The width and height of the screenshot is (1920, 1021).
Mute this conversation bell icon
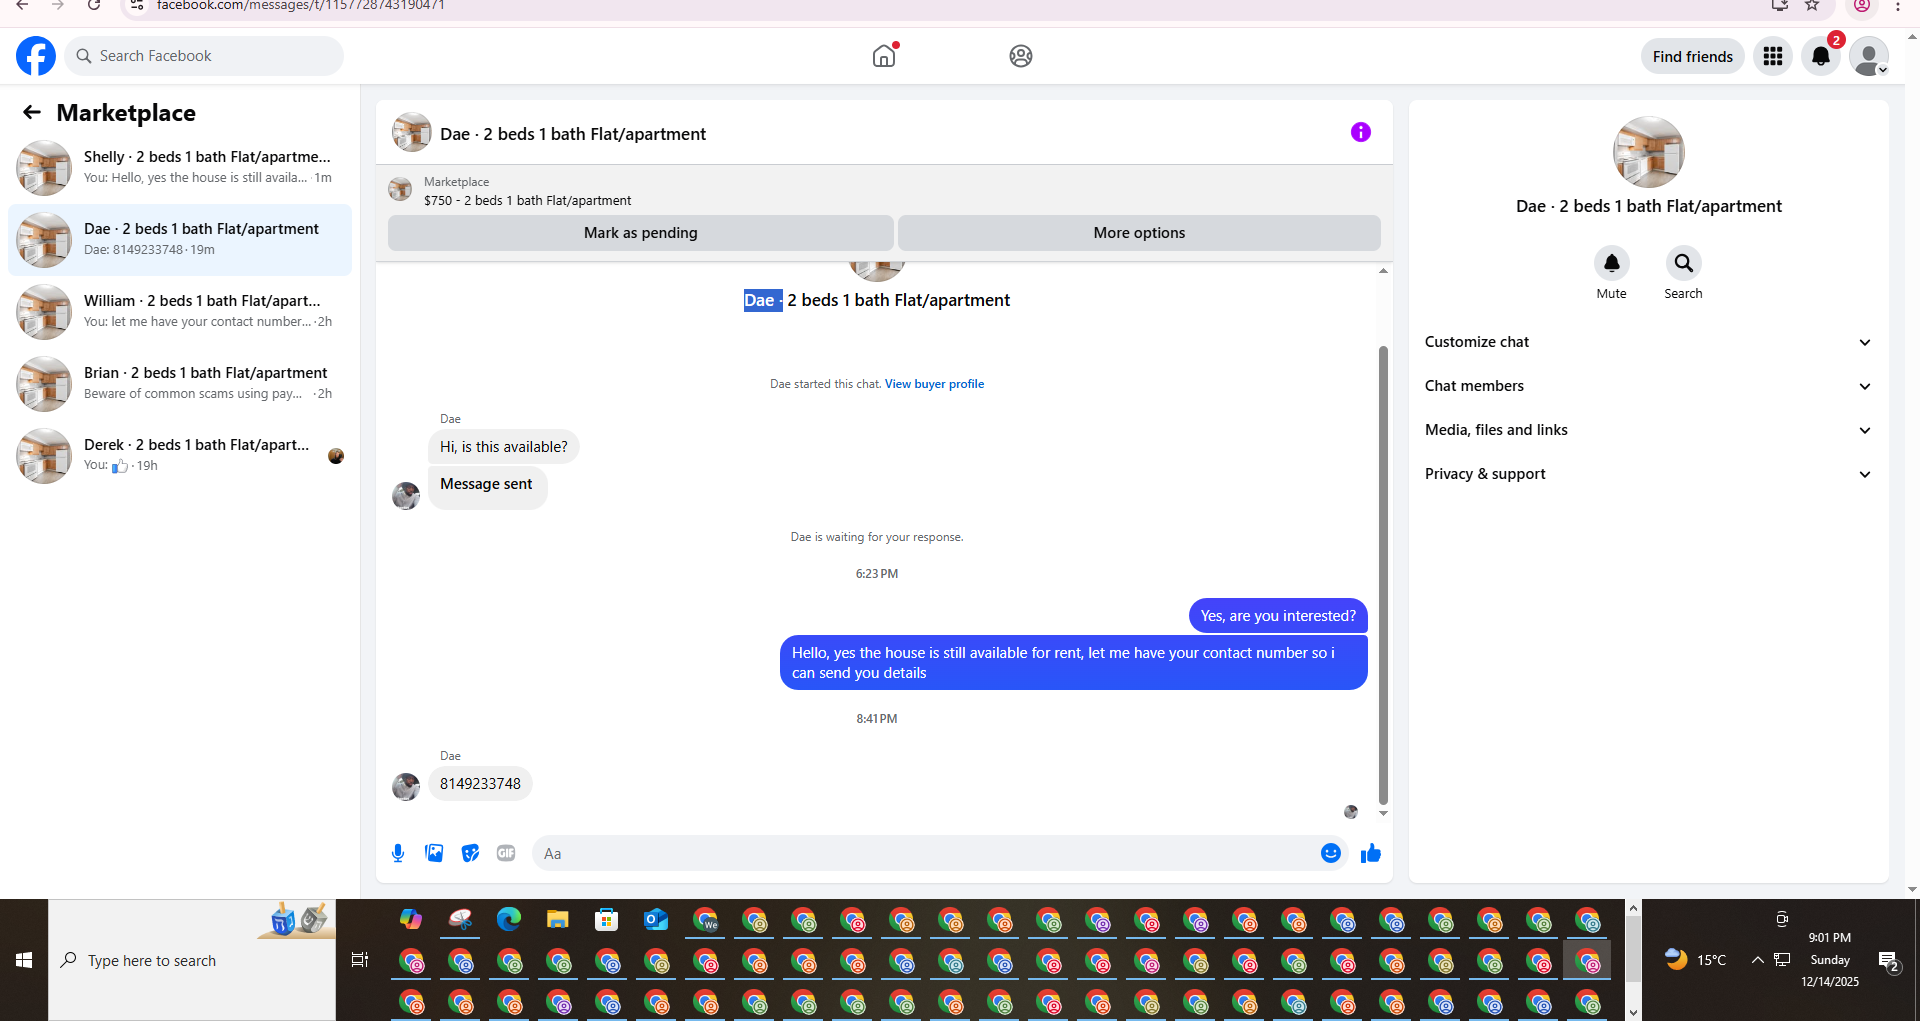(1612, 263)
